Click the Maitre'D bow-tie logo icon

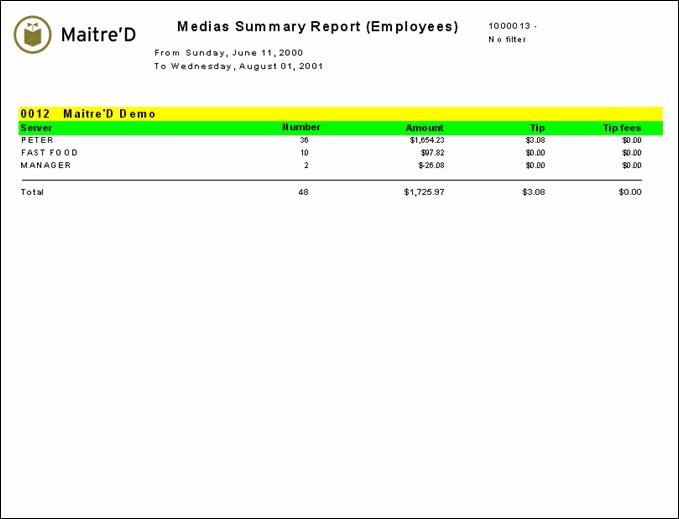(x=33, y=35)
